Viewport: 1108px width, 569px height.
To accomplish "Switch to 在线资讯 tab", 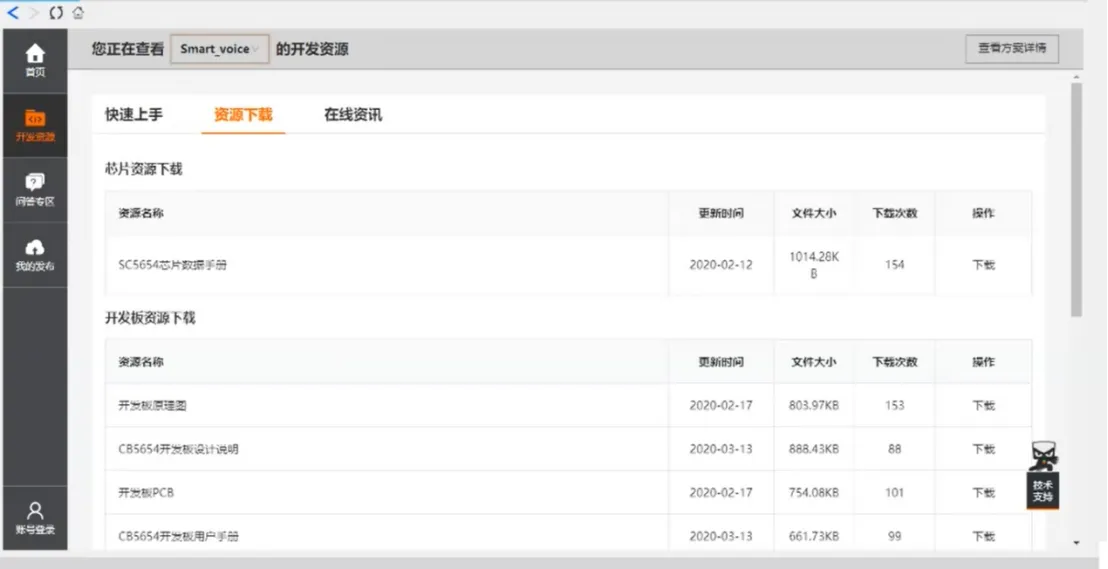I will (353, 115).
